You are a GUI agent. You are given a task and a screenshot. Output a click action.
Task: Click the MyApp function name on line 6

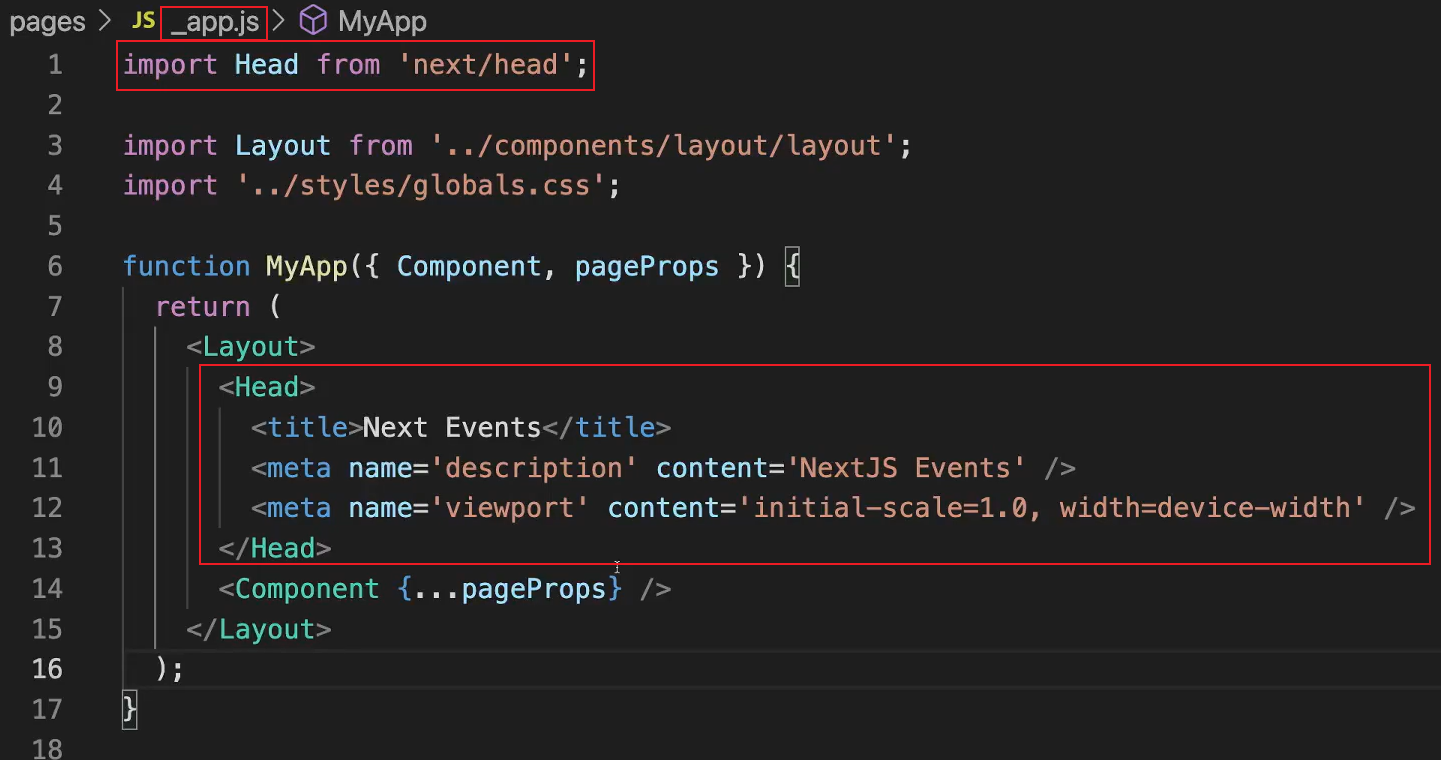pyautogui.click(x=305, y=266)
